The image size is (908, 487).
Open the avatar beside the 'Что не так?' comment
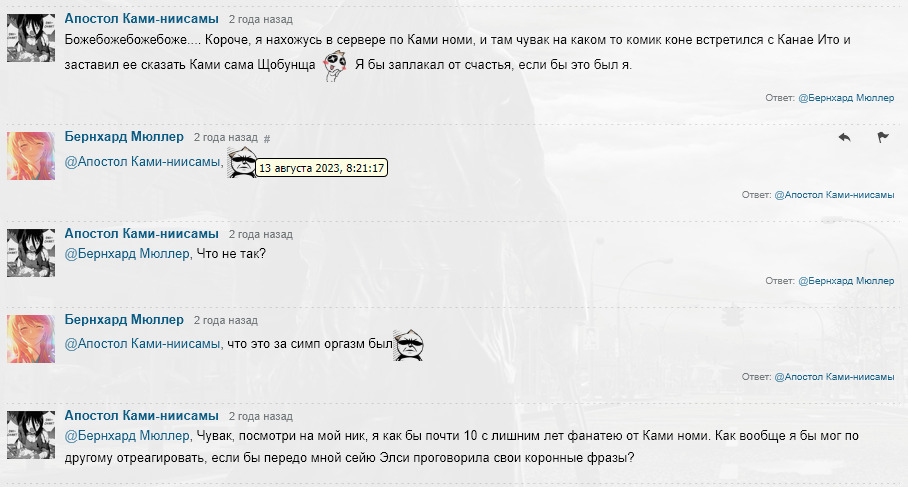pyautogui.click(x=31, y=252)
